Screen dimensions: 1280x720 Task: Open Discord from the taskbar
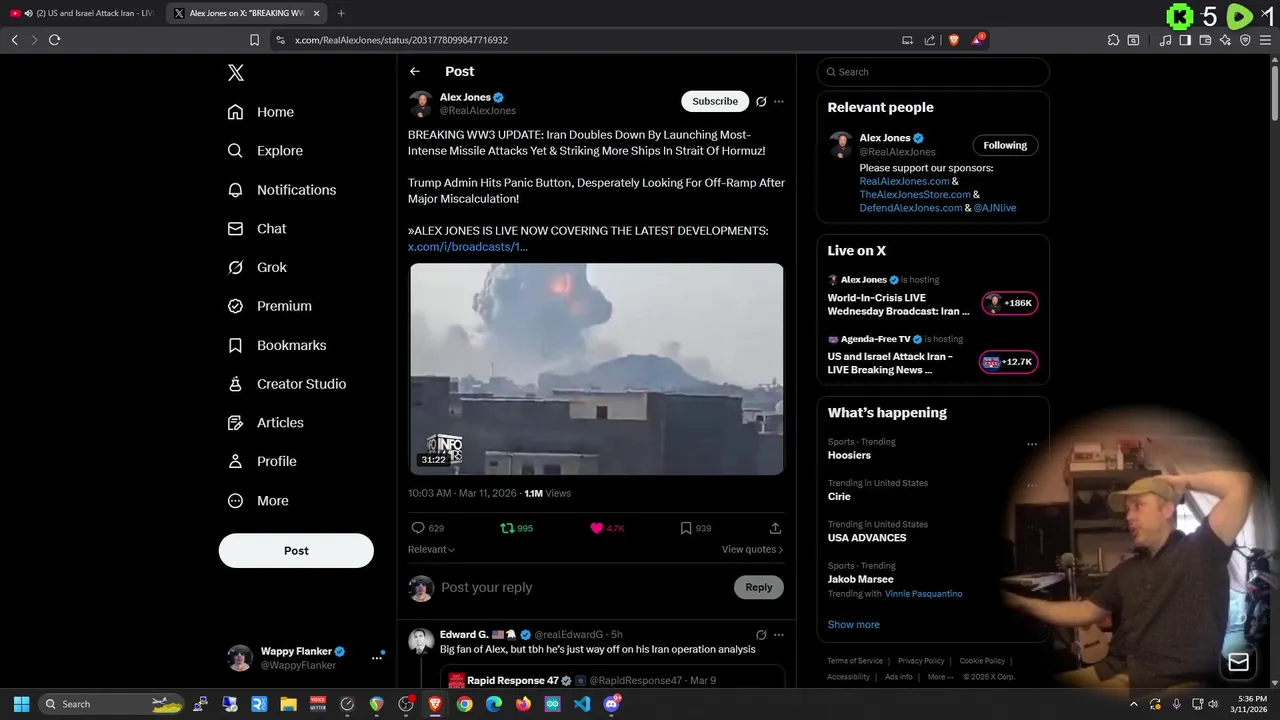612,704
